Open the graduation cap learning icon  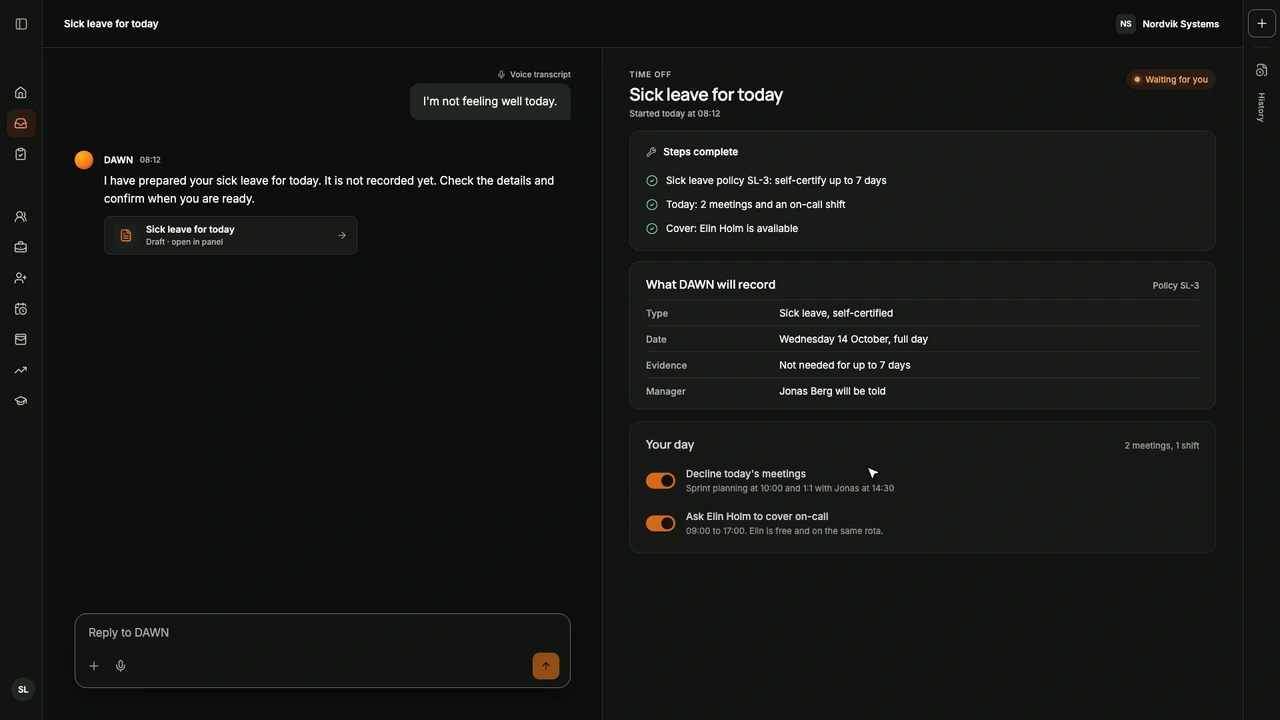tap(20, 401)
